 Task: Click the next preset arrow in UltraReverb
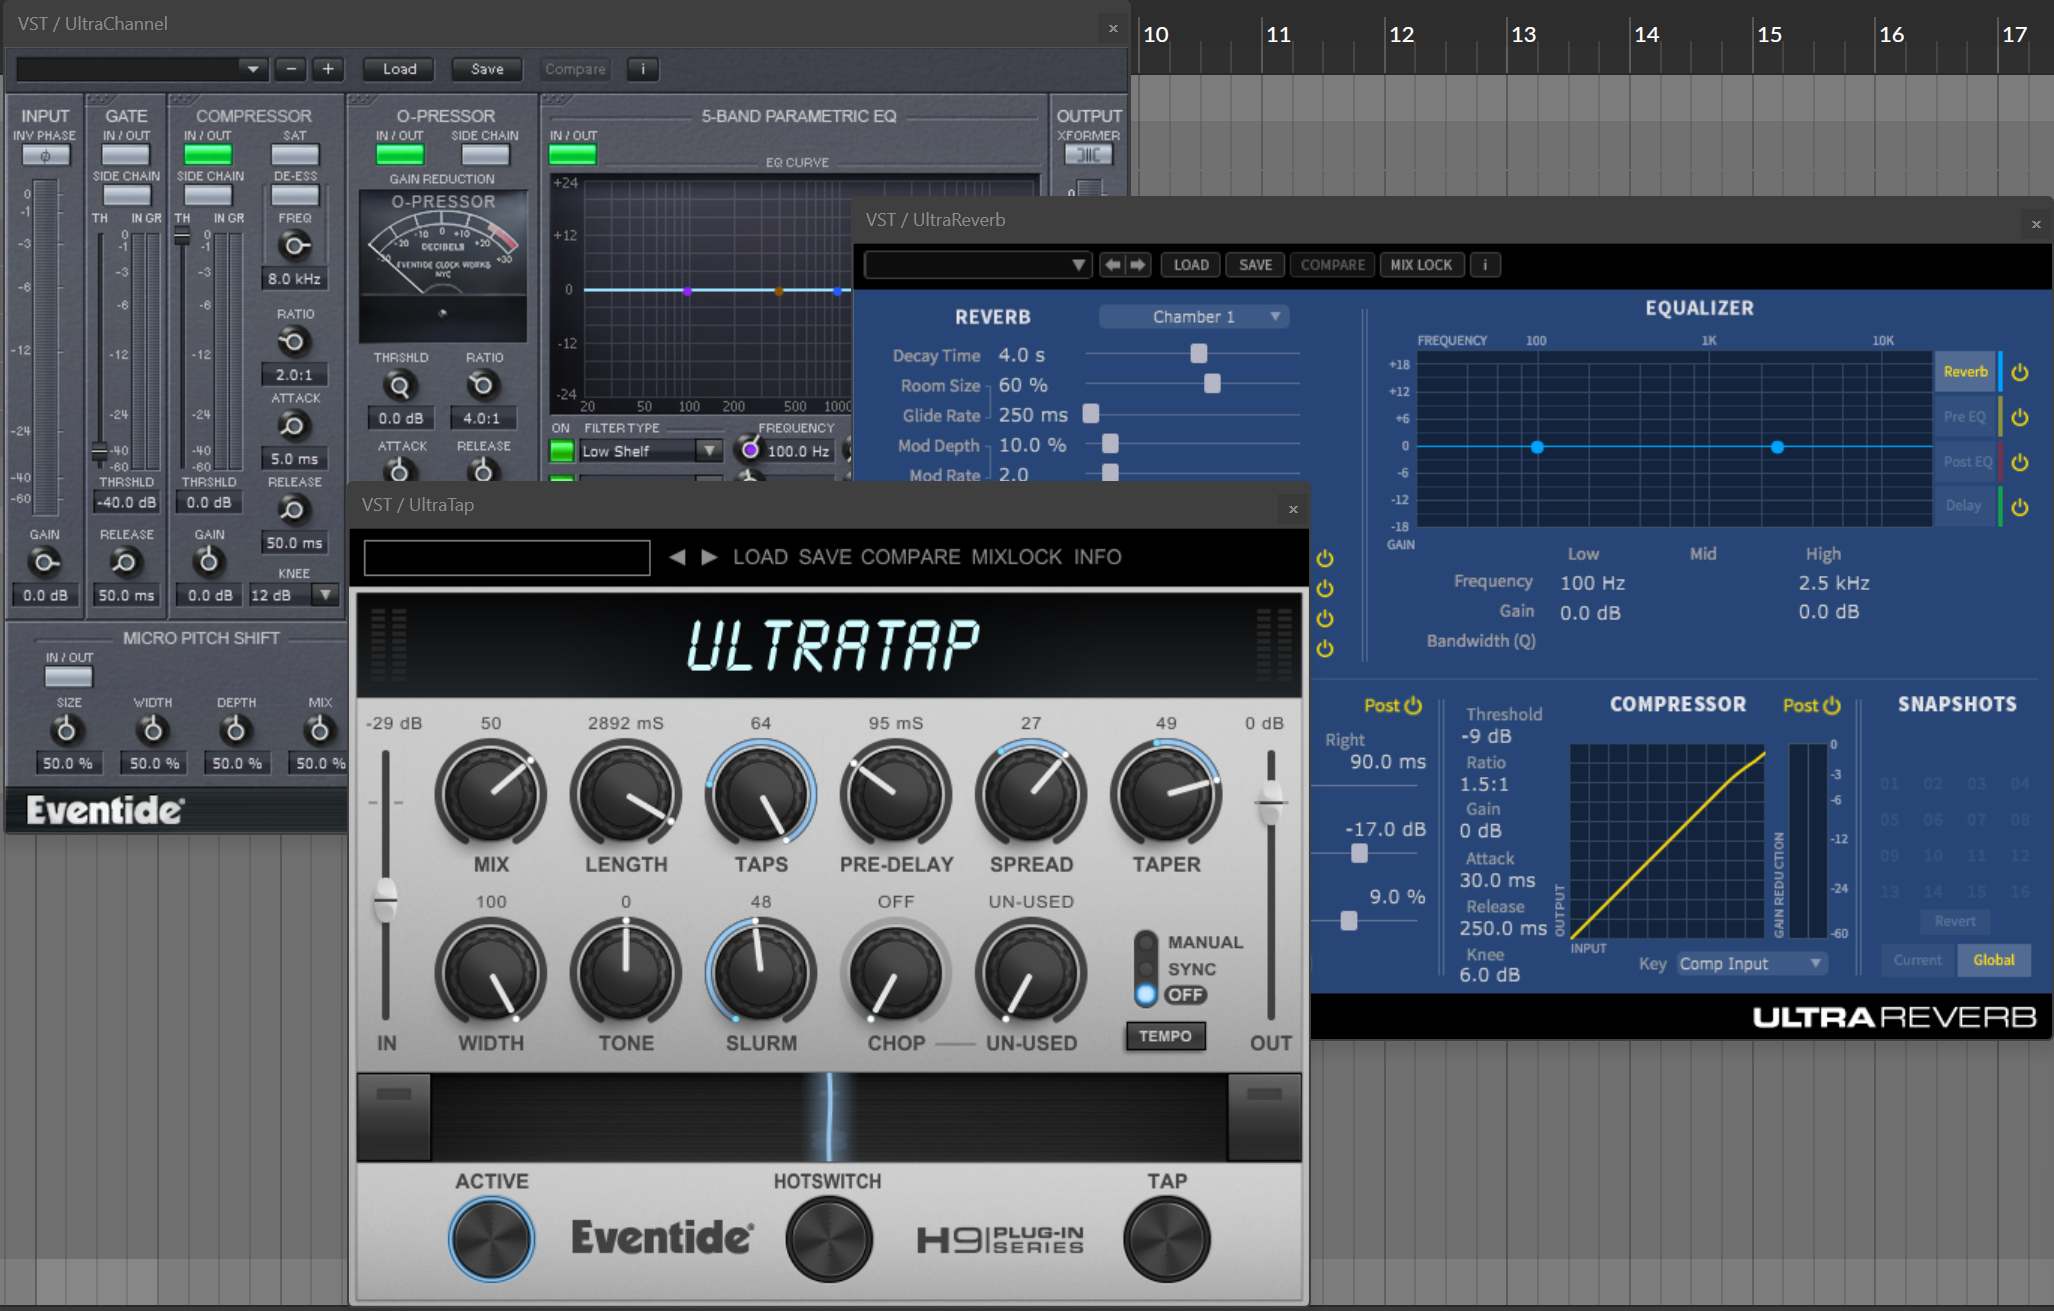tap(1139, 264)
